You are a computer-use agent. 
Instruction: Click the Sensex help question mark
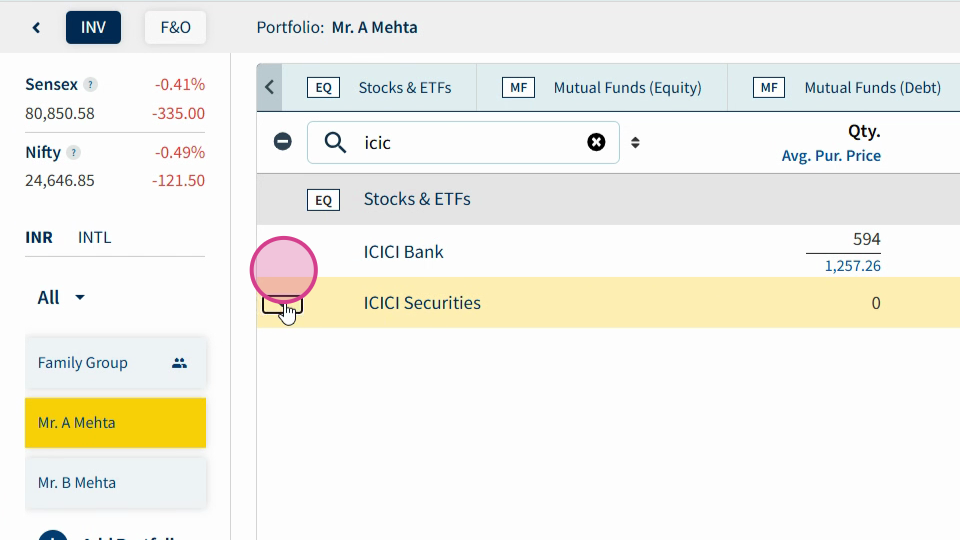click(90, 84)
